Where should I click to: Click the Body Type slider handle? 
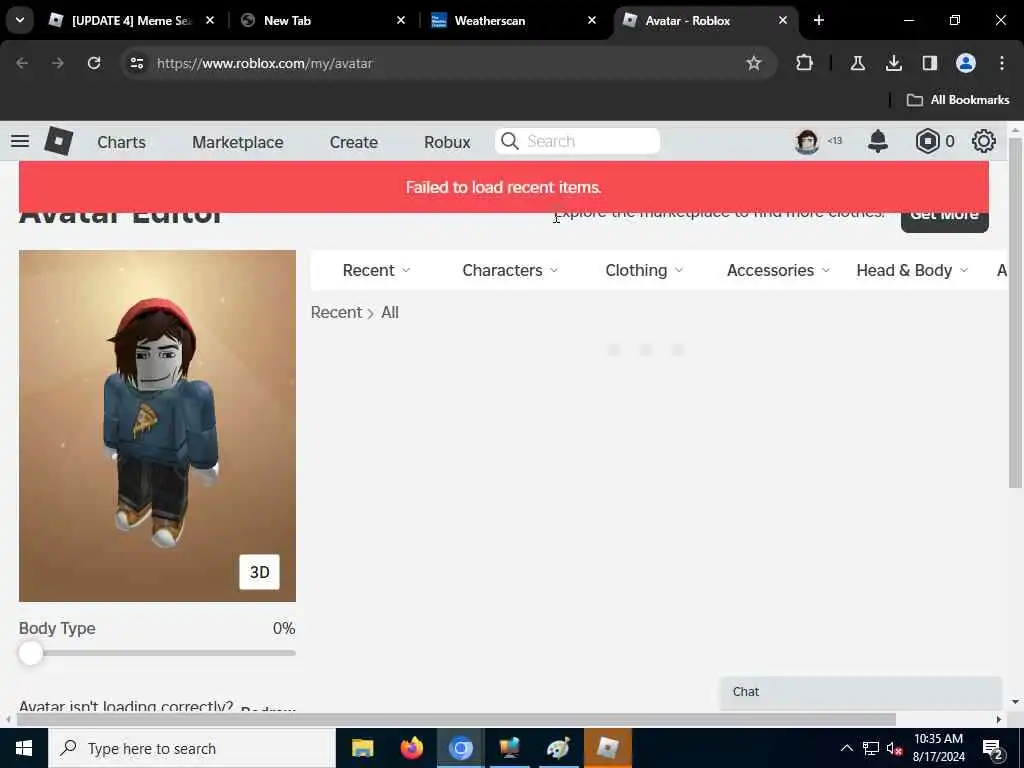[x=31, y=653]
